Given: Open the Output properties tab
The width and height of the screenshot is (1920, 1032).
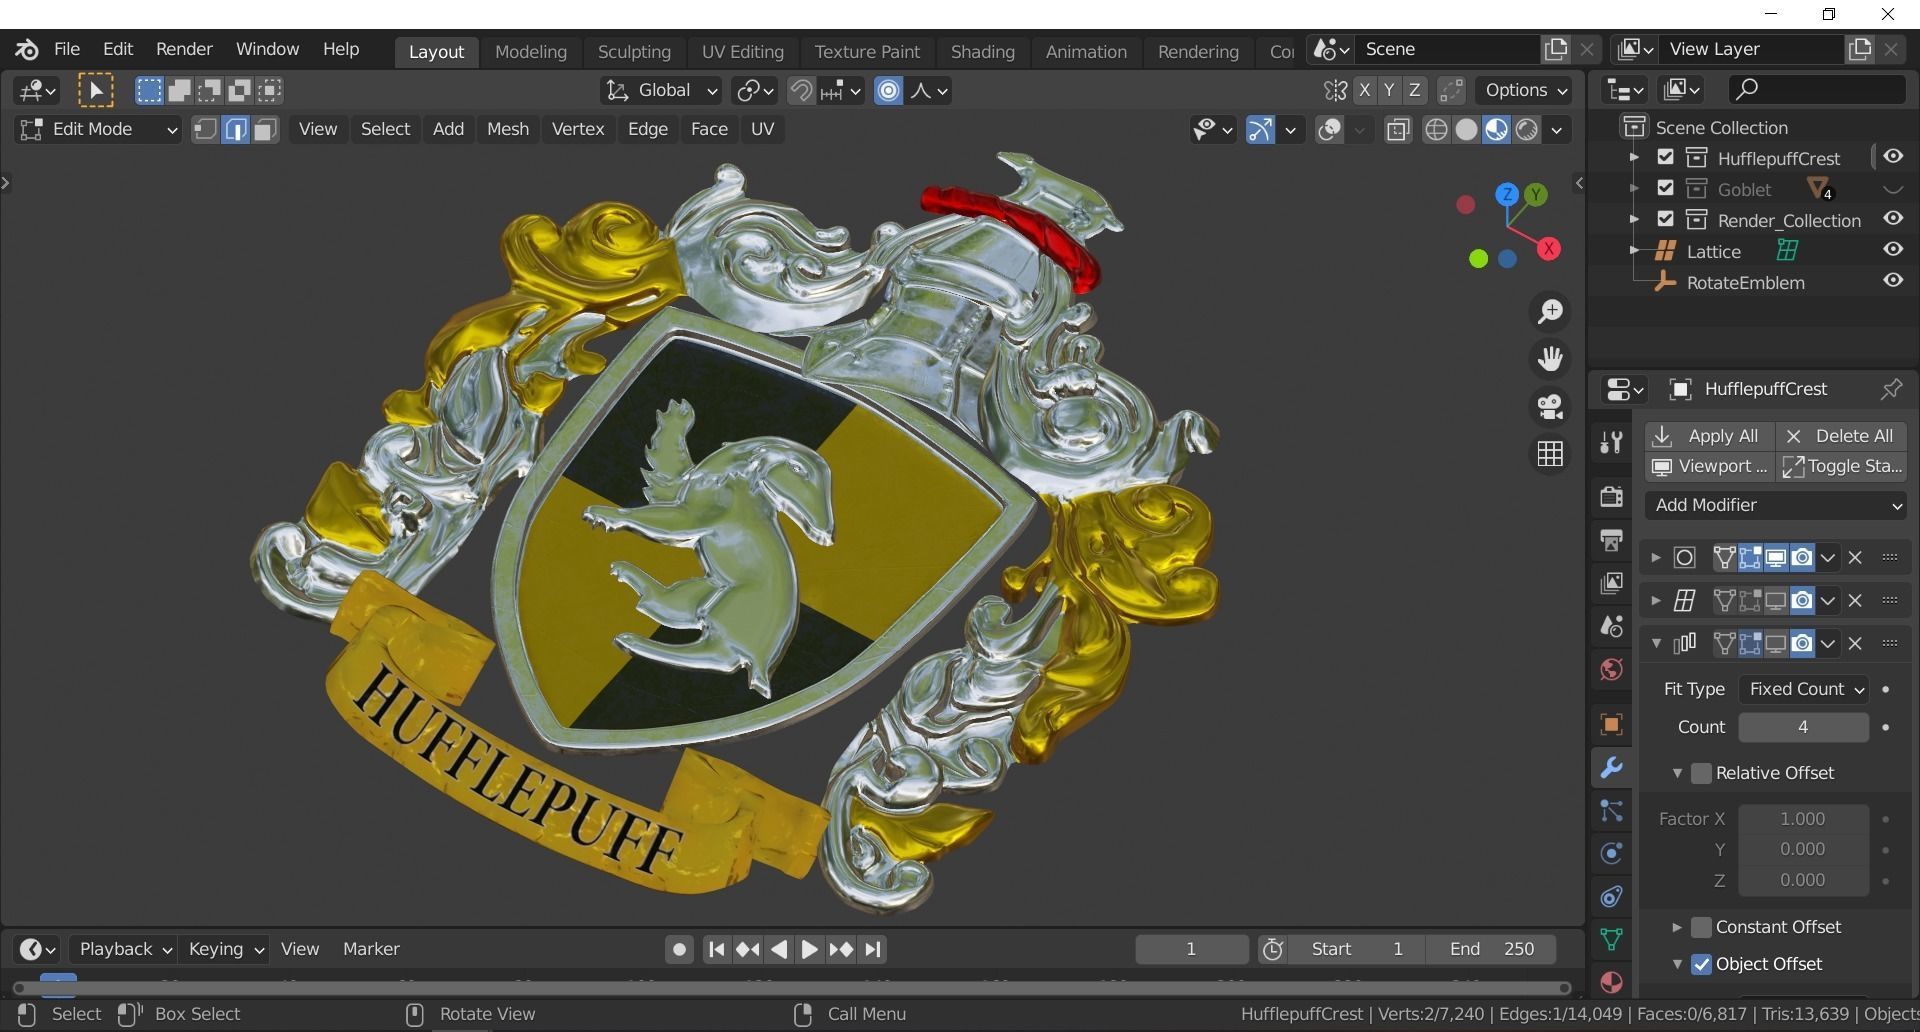Looking at the screenshot, I should click(1611, 540).
